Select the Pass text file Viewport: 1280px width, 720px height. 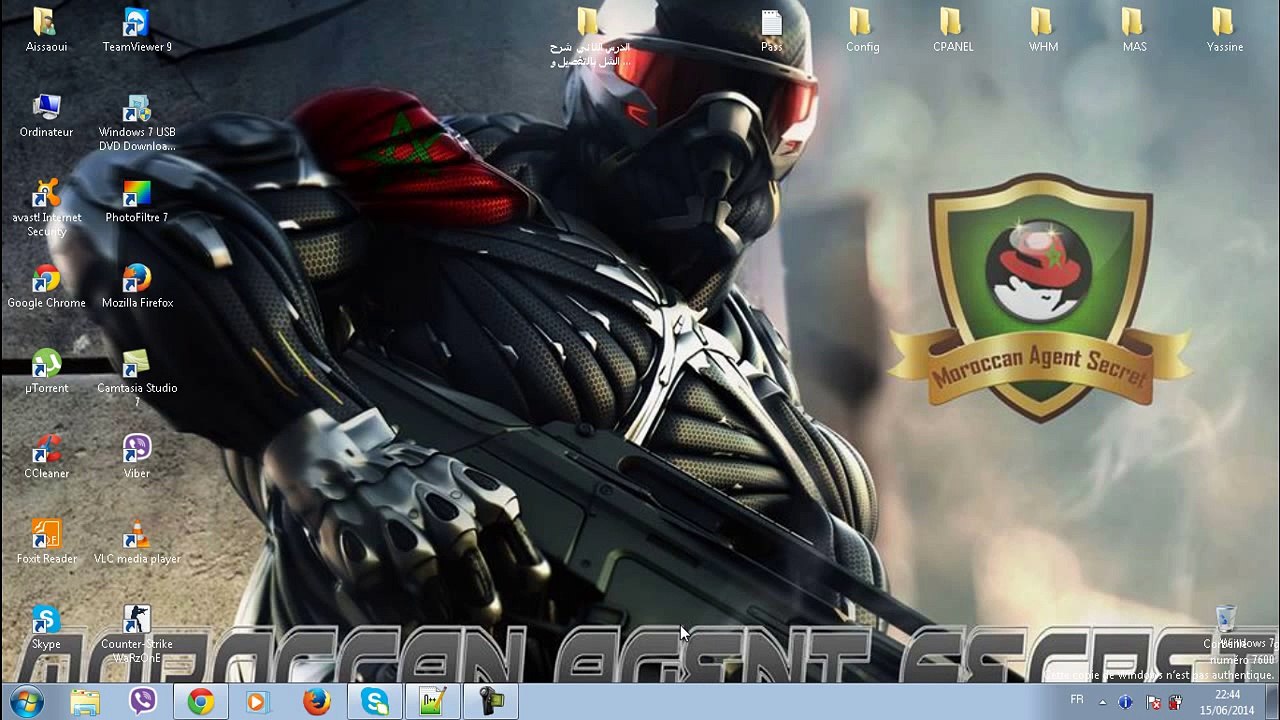(x=771, y=30)
